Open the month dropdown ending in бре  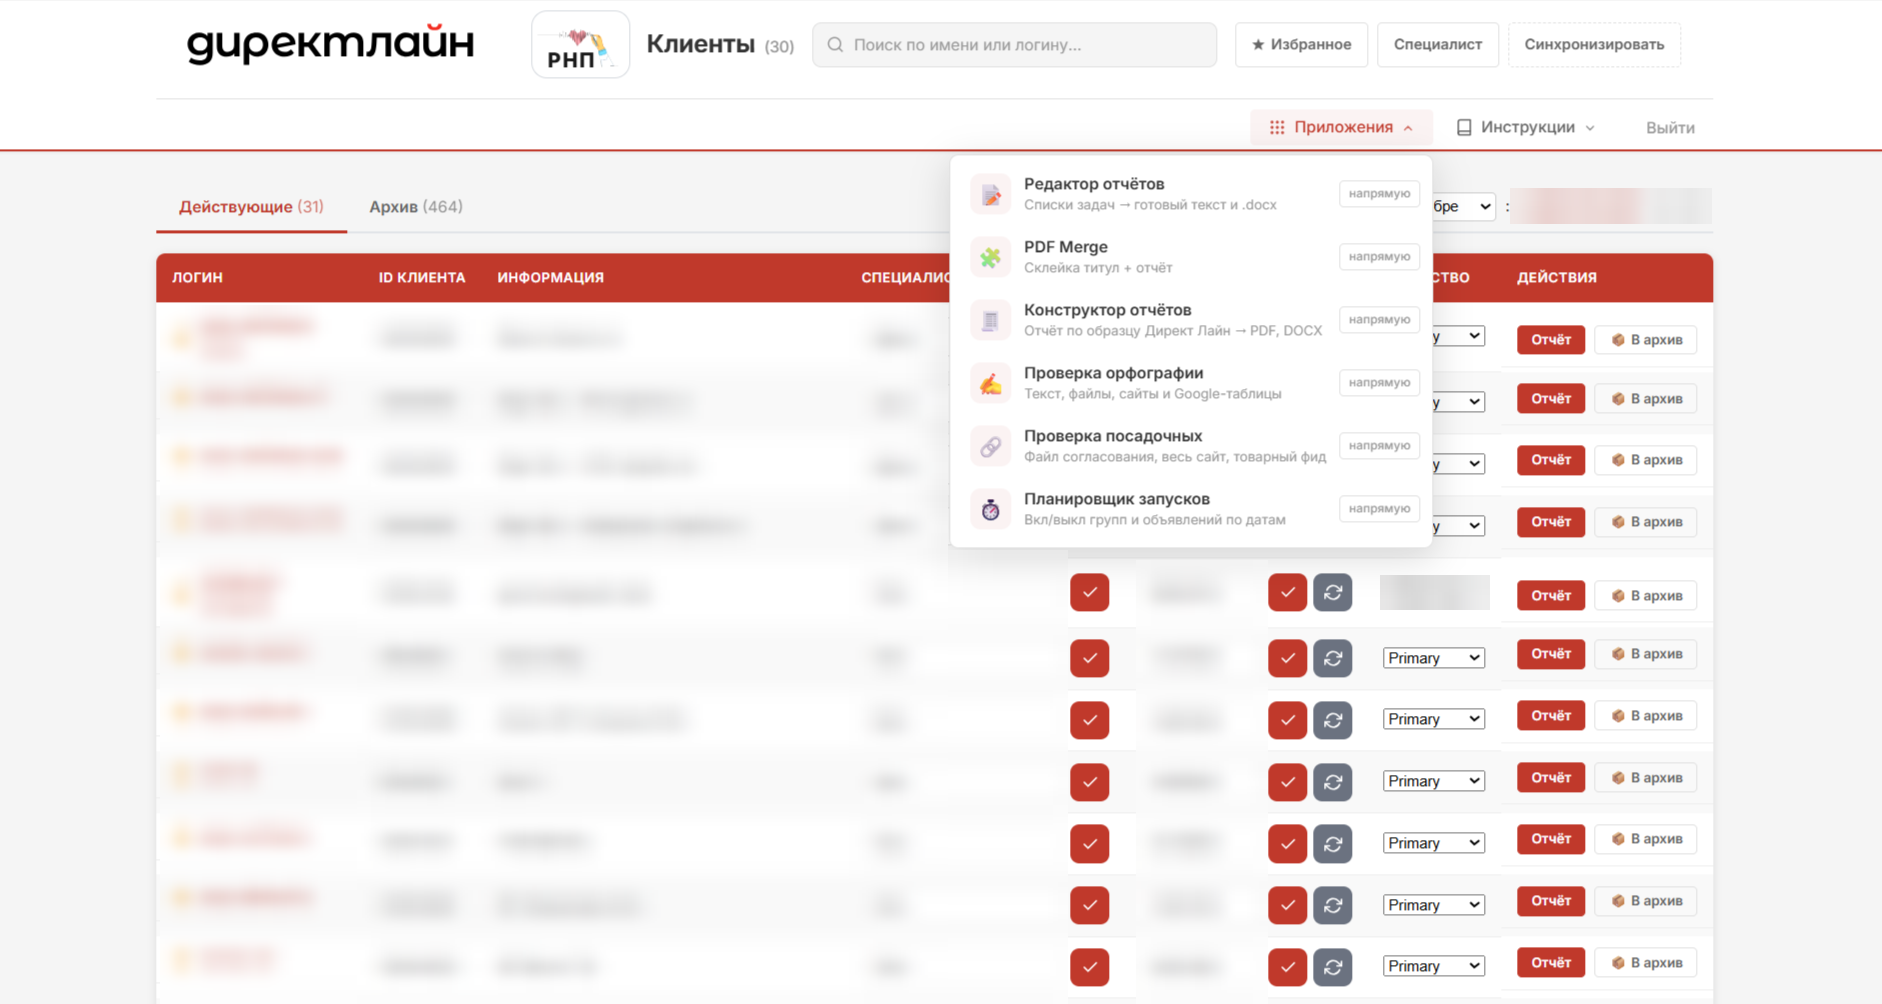pos(1463,206)
